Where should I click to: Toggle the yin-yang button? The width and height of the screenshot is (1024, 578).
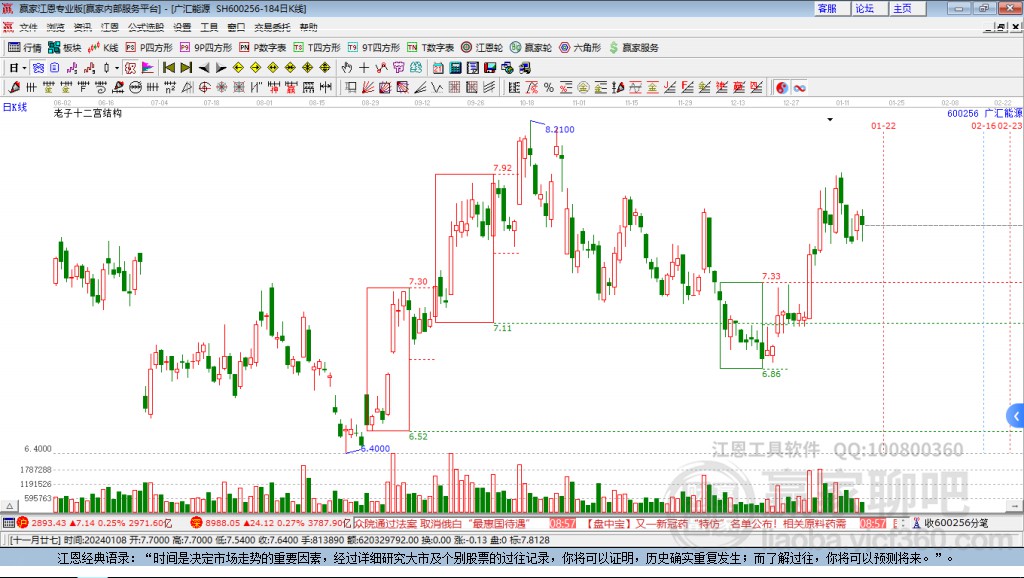pyautogui.click(x=782, y=88)
